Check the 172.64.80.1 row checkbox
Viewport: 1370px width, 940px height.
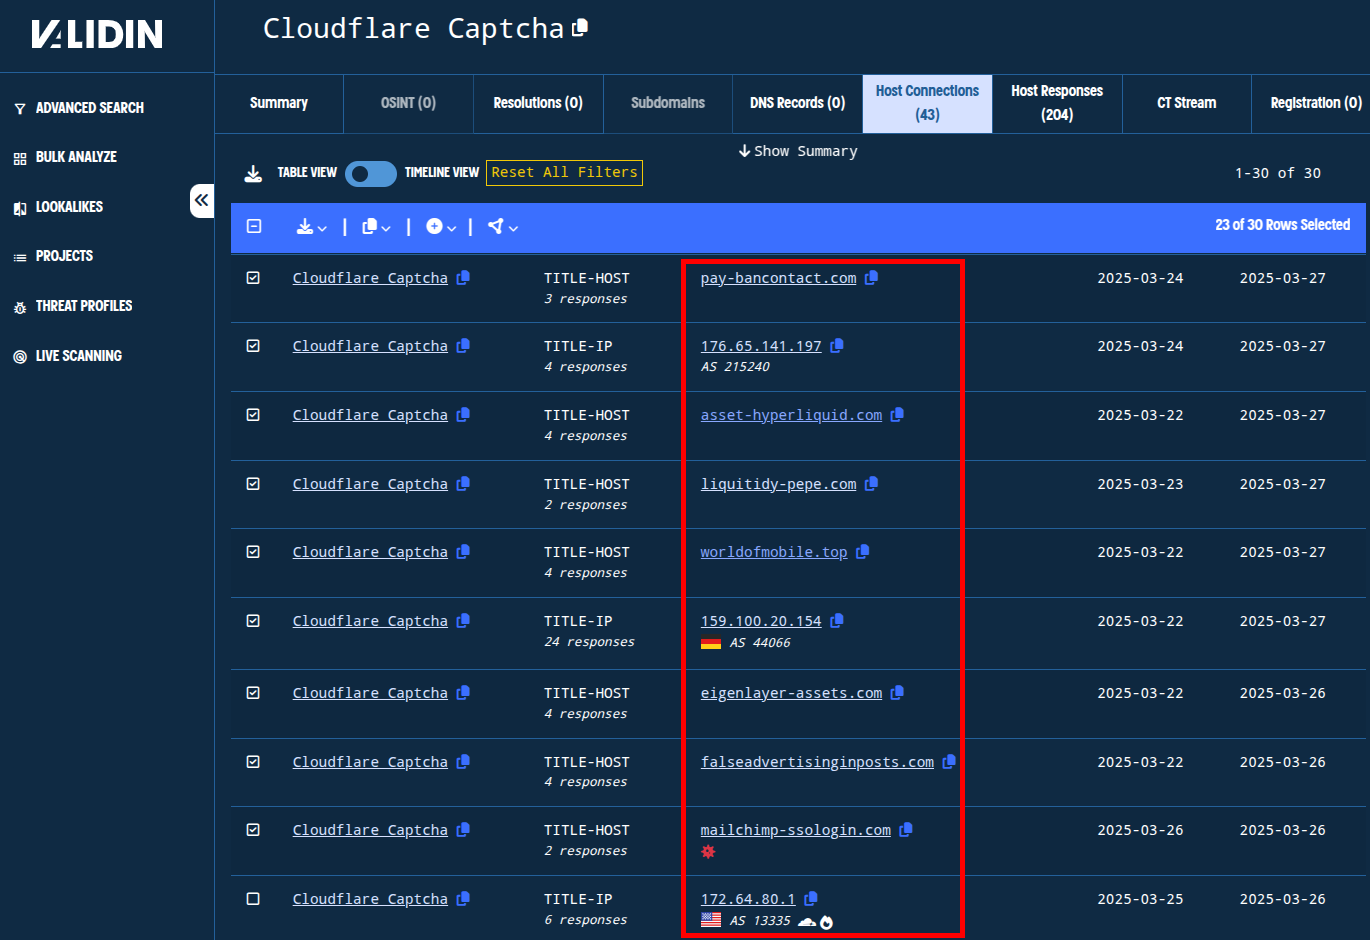(x=253, y=899)
